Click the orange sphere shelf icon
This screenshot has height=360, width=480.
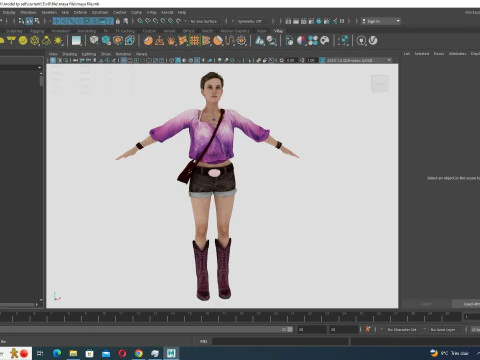coord(148,41)
